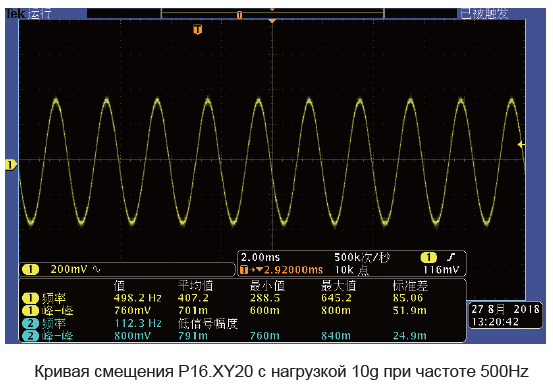Image resolution: width=553 pixels, height=385 pixels.
Task: Click the channel 1 trigger source badge
Action: [429, 257]
